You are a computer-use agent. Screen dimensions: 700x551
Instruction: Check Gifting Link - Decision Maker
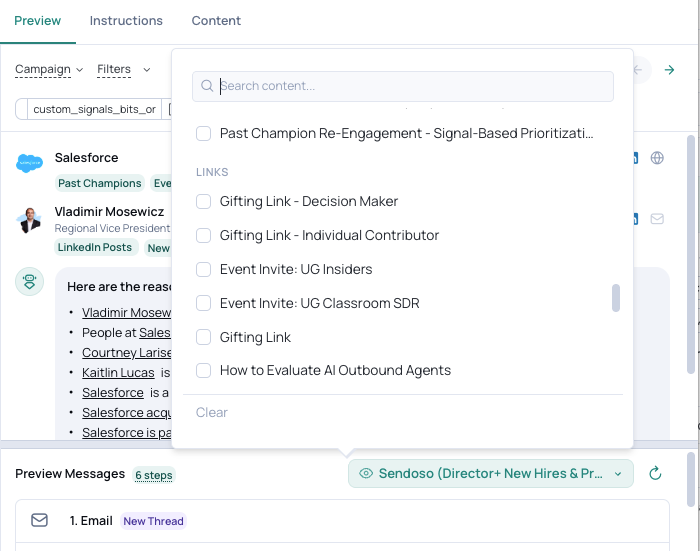pyautogui.click(x=204, y=201)
